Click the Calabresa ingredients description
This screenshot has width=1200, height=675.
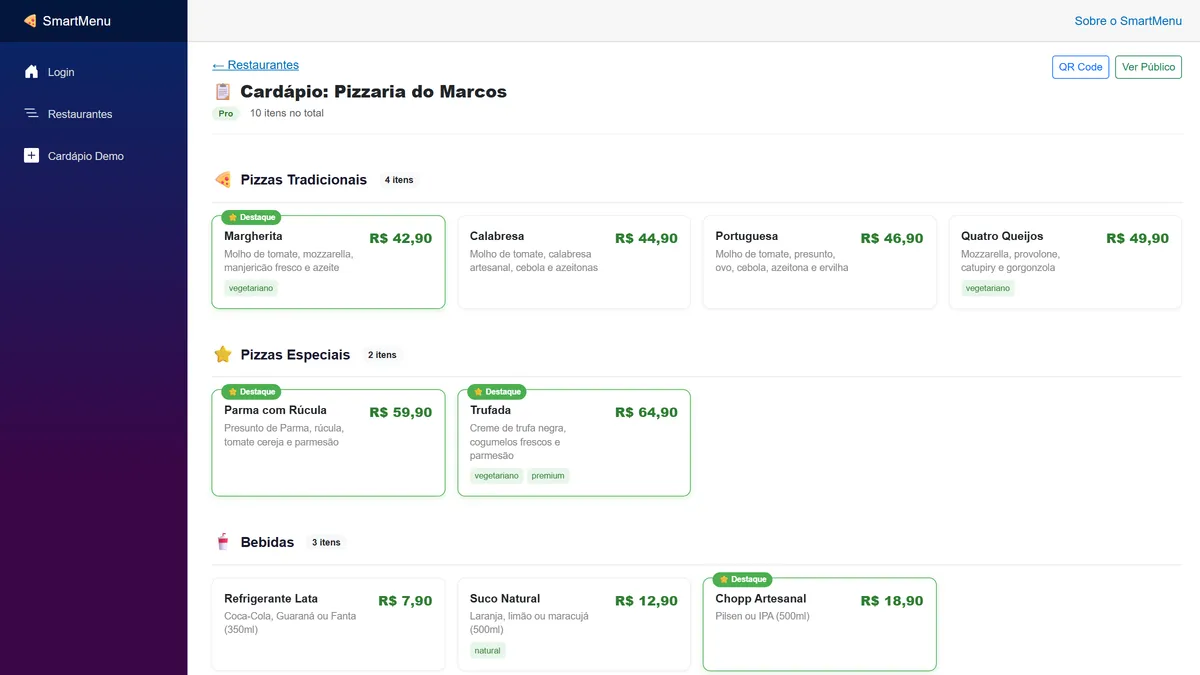[534, 261]
